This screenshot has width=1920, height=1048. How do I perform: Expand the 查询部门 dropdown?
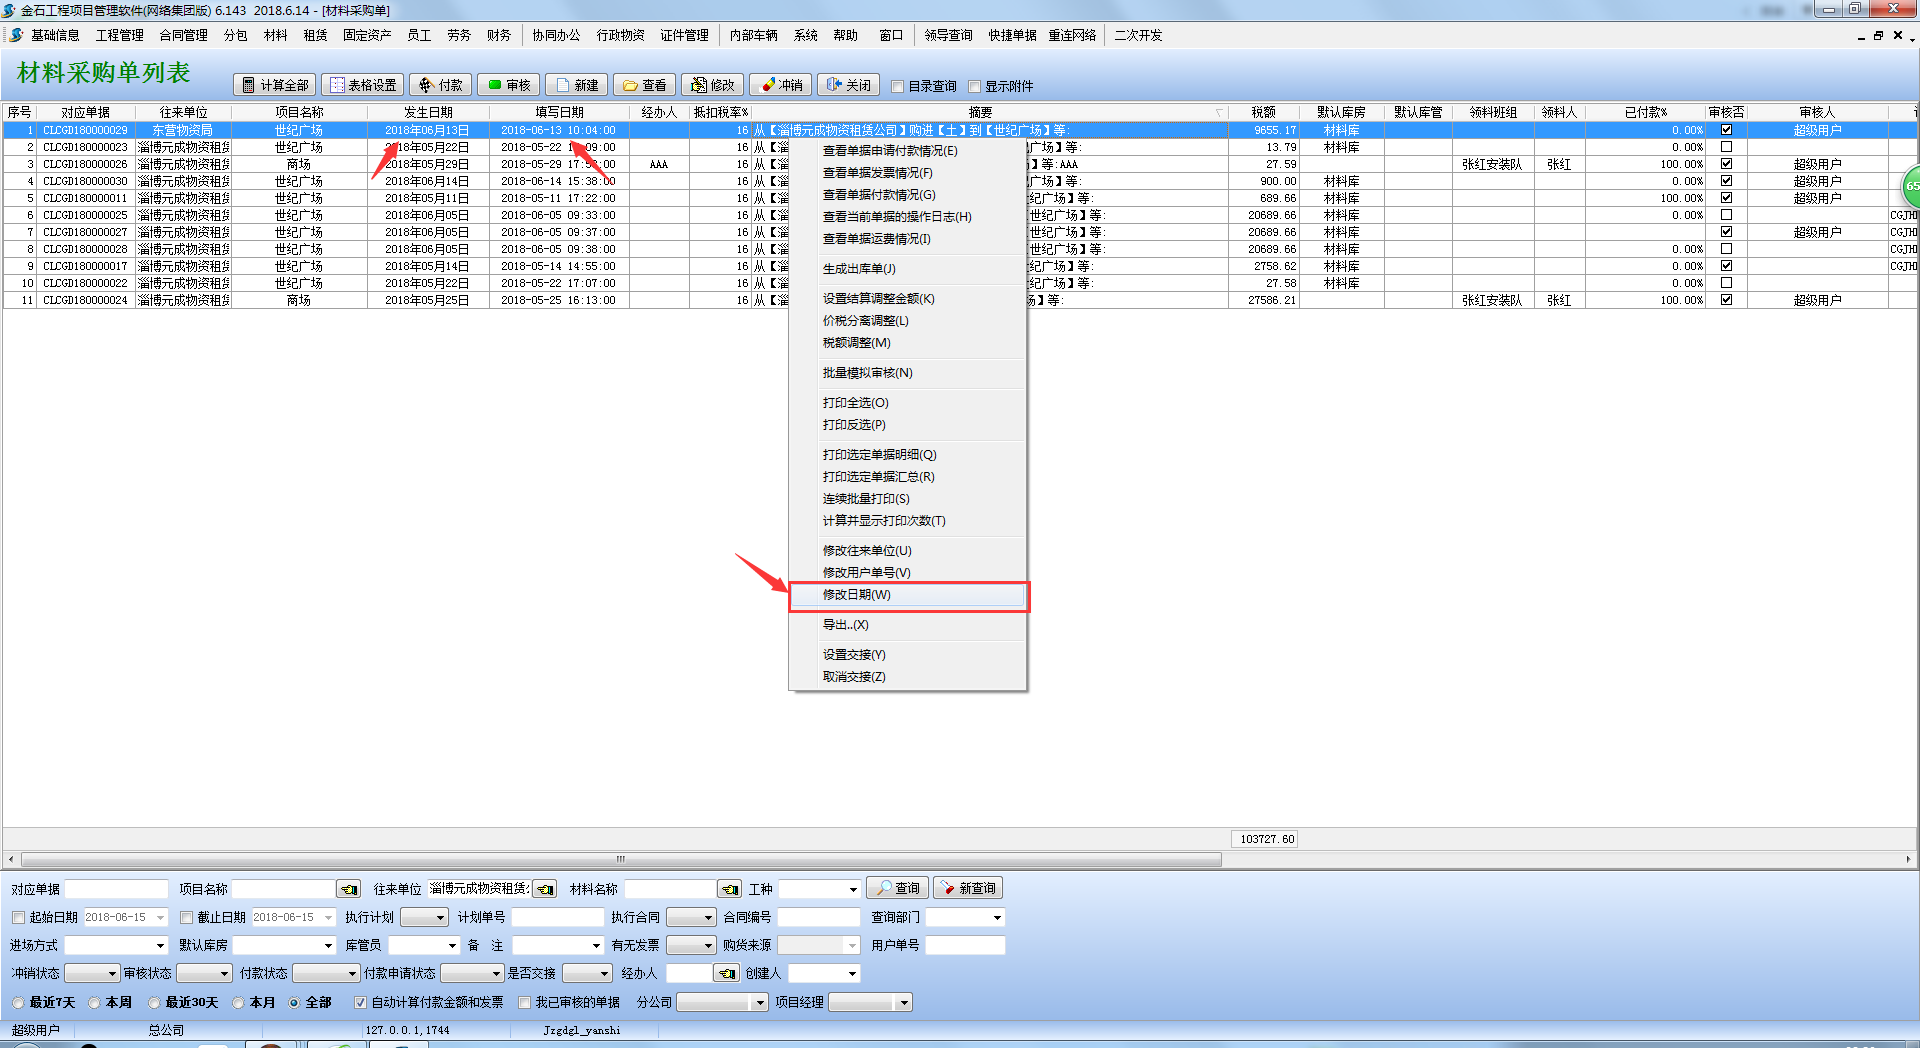click(996, 917)
